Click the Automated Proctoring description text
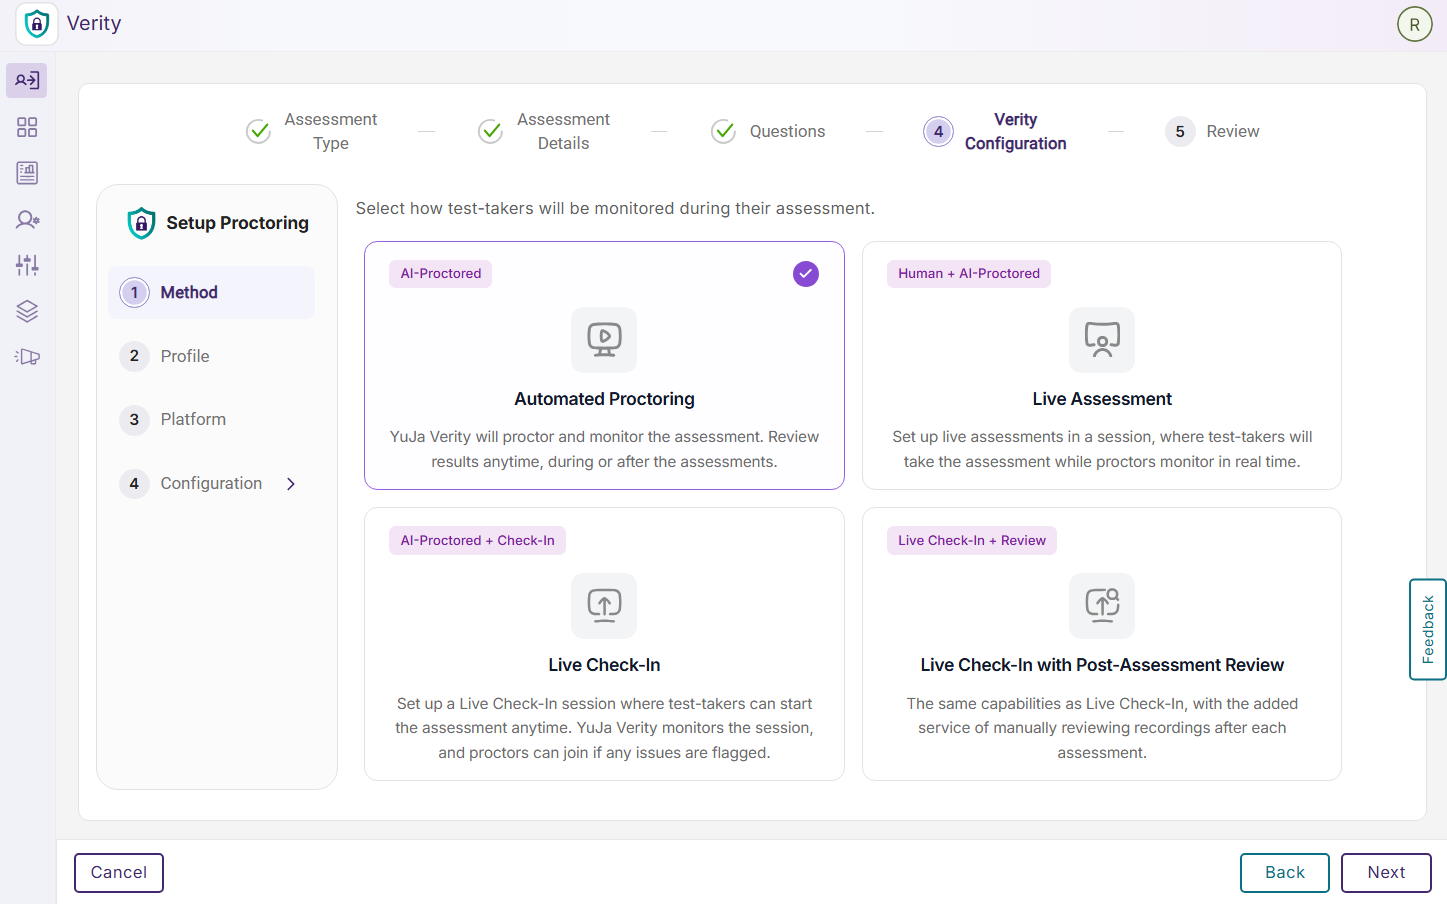 (604, 450)
